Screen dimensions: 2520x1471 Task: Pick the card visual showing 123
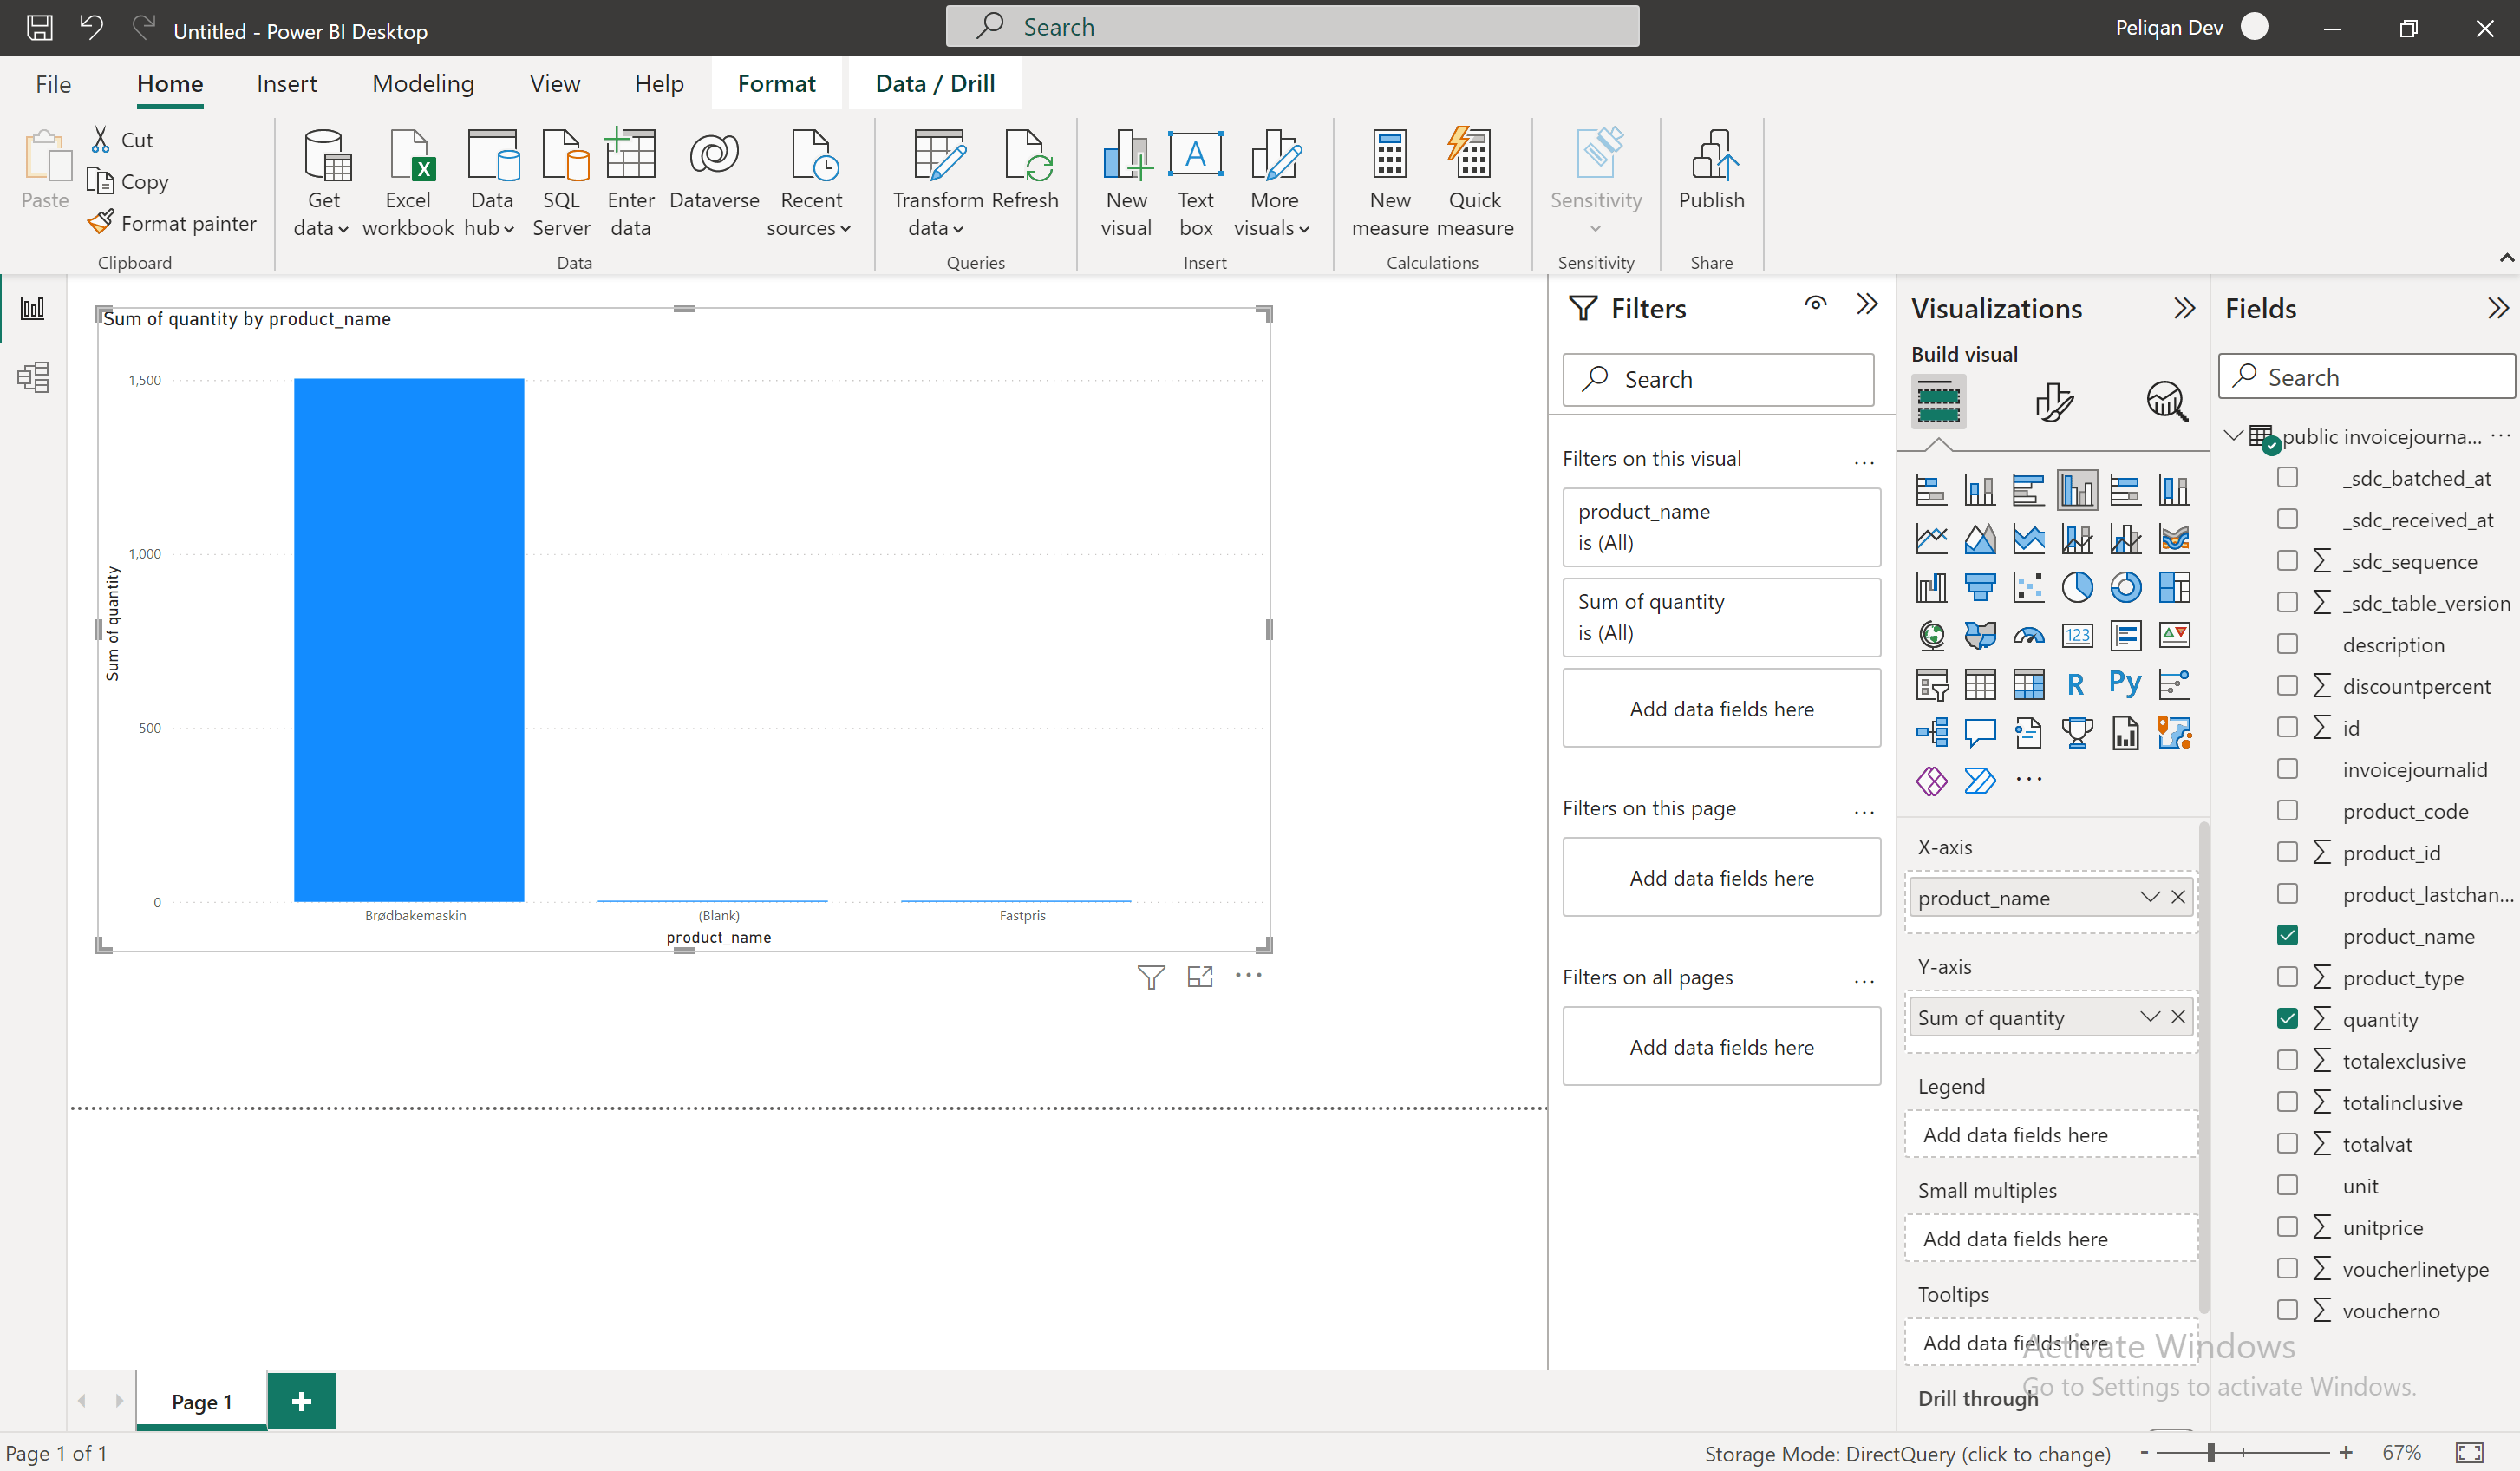(2077, 635)
